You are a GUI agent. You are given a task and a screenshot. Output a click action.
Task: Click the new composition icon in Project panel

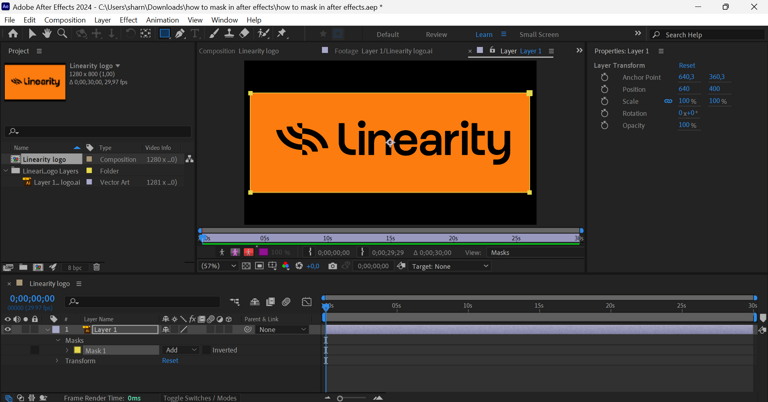pos(38,267)
